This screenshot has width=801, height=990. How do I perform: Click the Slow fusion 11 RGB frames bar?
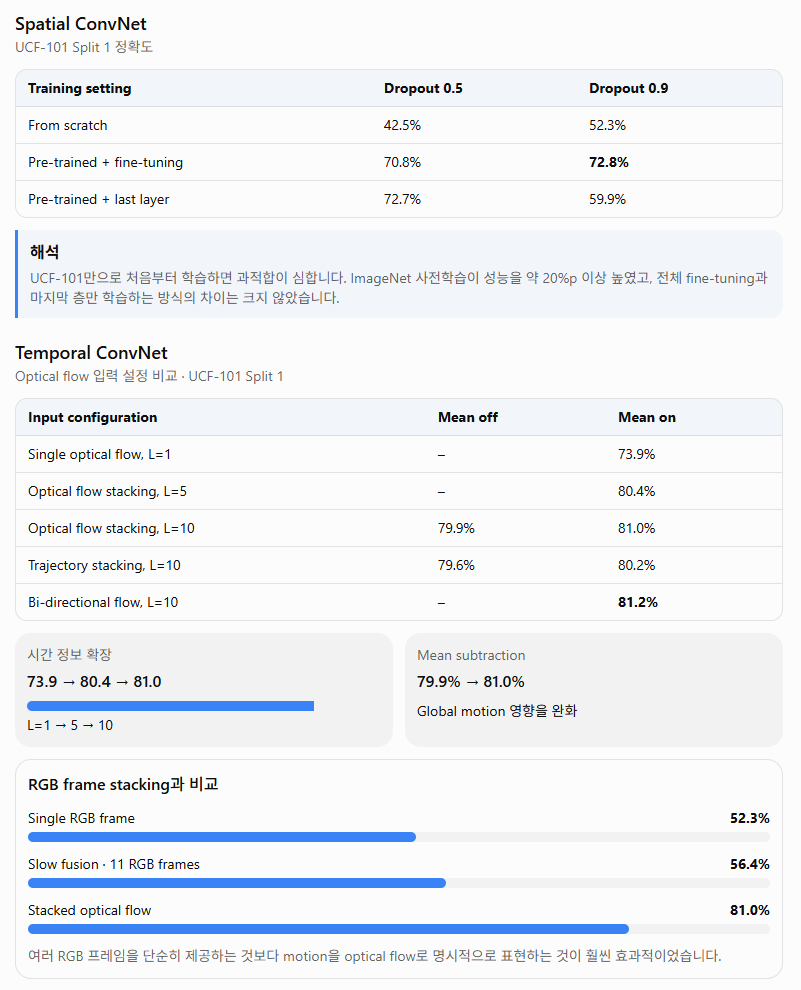(x=399, y=883)
